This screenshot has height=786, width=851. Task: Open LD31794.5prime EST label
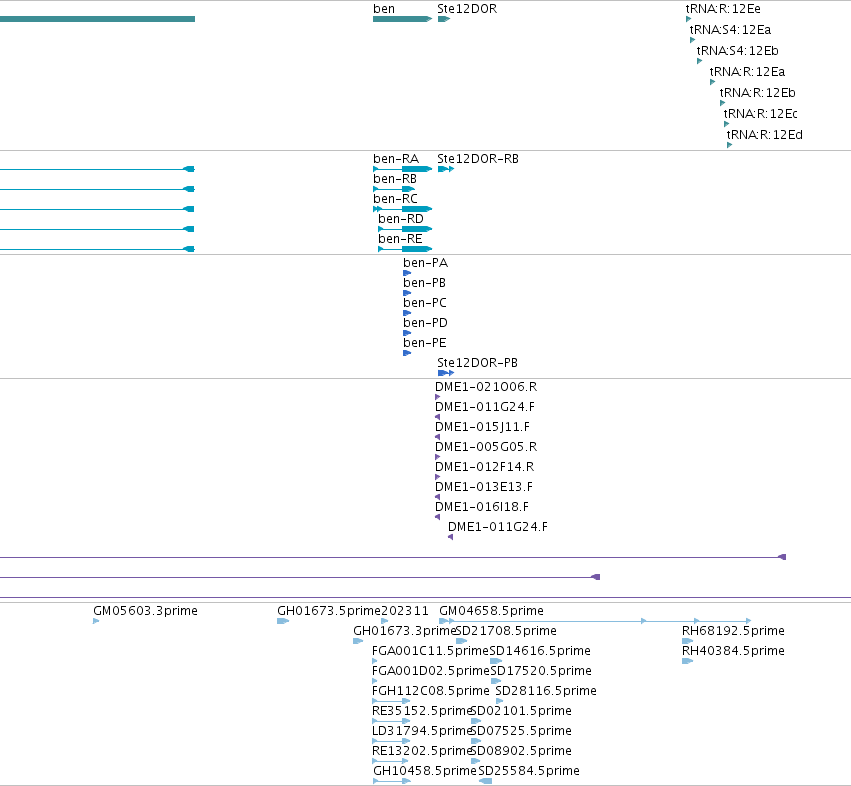coord(421,731)
